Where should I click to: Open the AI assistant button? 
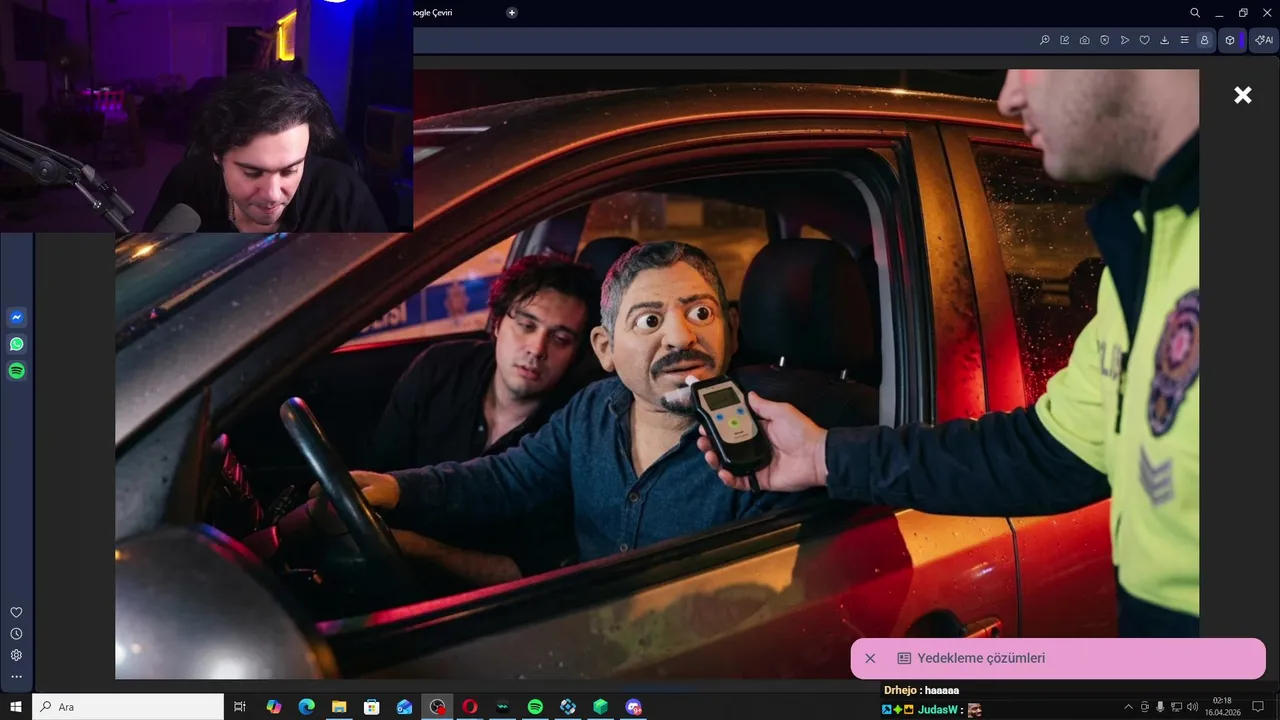pyautogui.click(x=1264, y=40)
